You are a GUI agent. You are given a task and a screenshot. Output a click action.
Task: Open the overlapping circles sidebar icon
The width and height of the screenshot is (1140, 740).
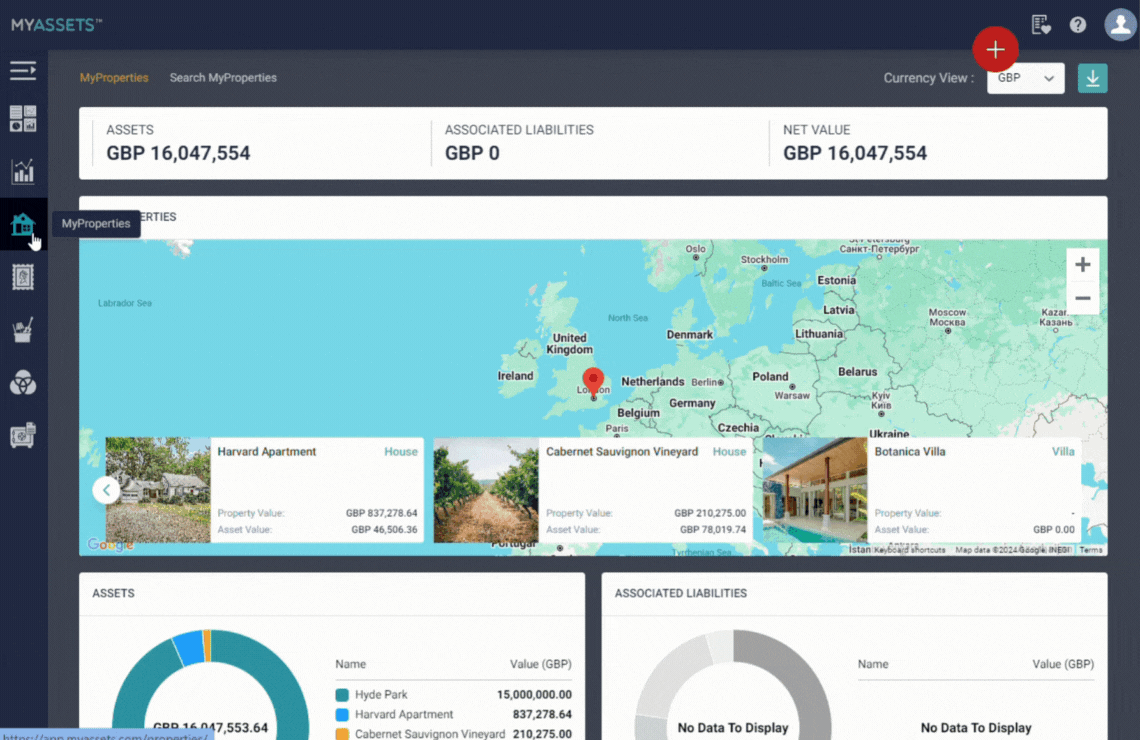[x=23, y=382]
